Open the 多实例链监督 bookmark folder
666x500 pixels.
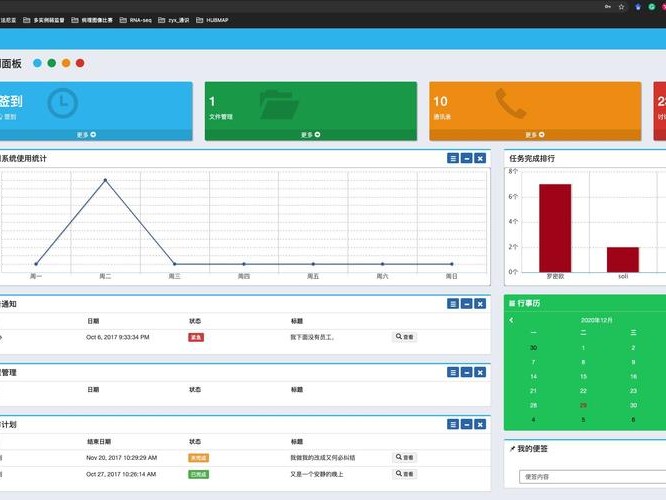click(x=44, y=20)
